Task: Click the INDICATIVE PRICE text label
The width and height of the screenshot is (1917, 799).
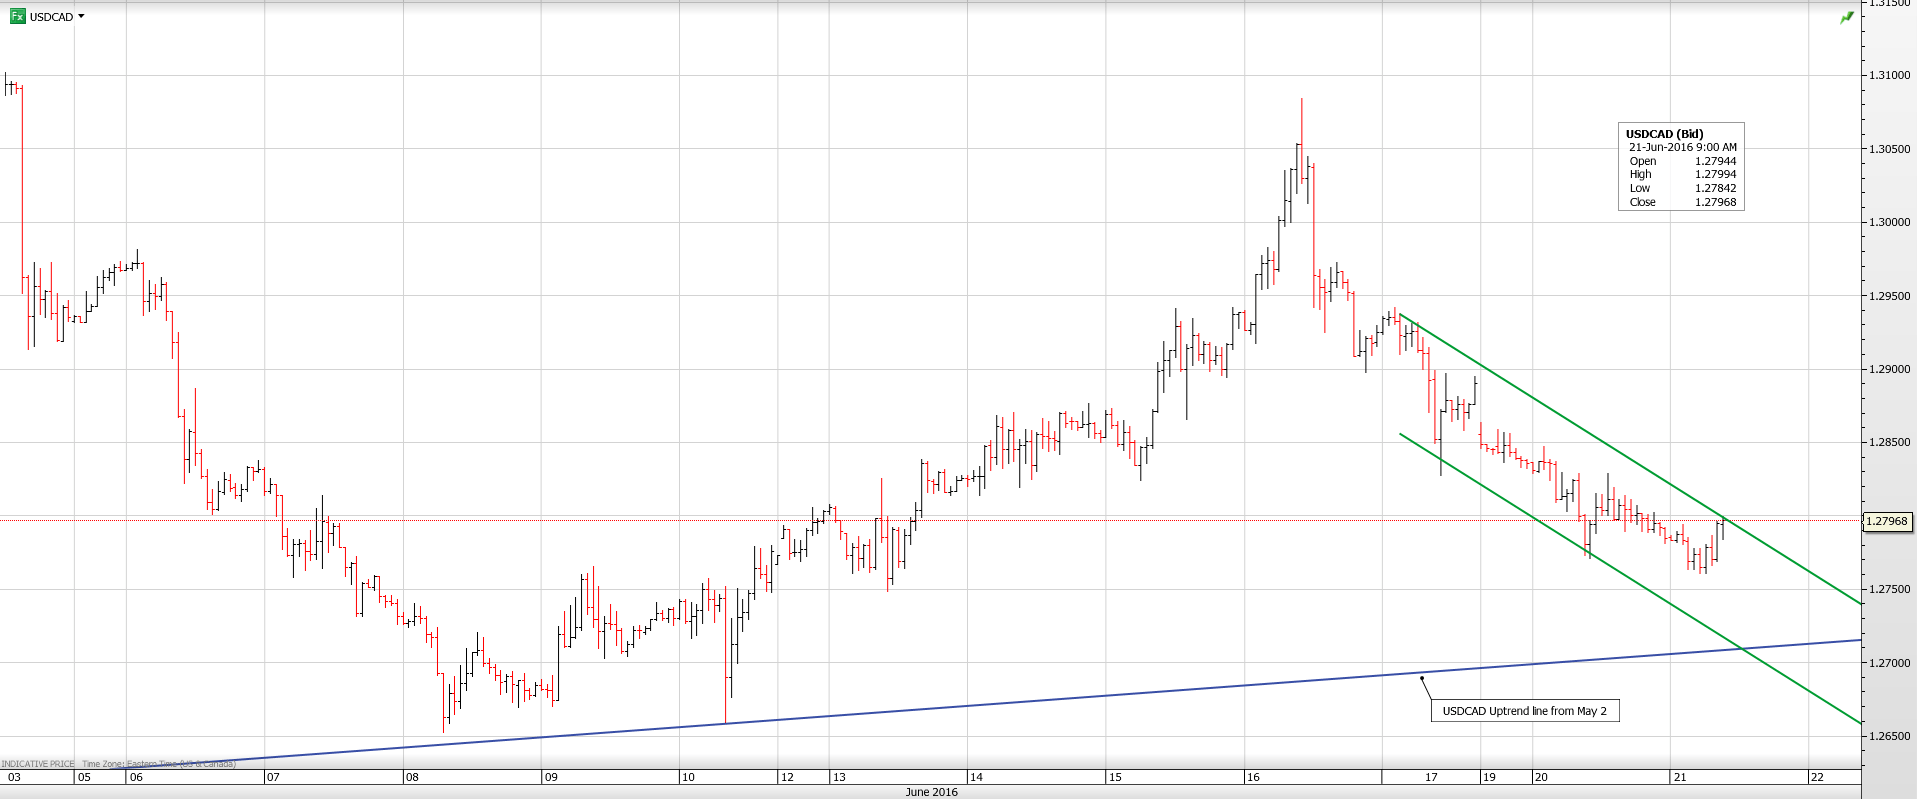Action: (38, 764)
